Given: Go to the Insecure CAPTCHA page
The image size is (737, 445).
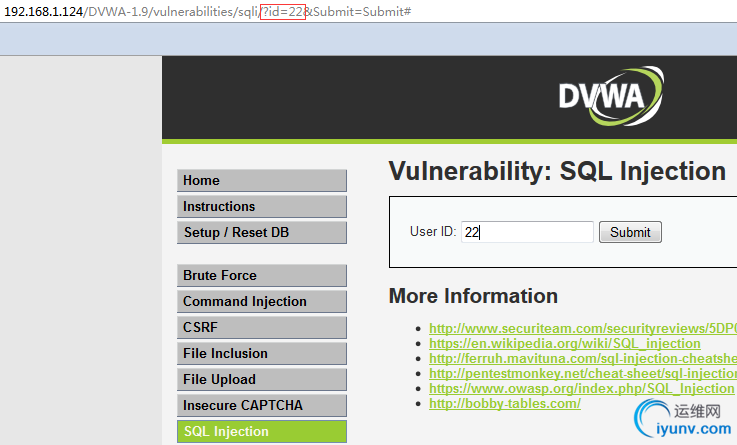Looking at the screenshot, I should pos(262,405).
